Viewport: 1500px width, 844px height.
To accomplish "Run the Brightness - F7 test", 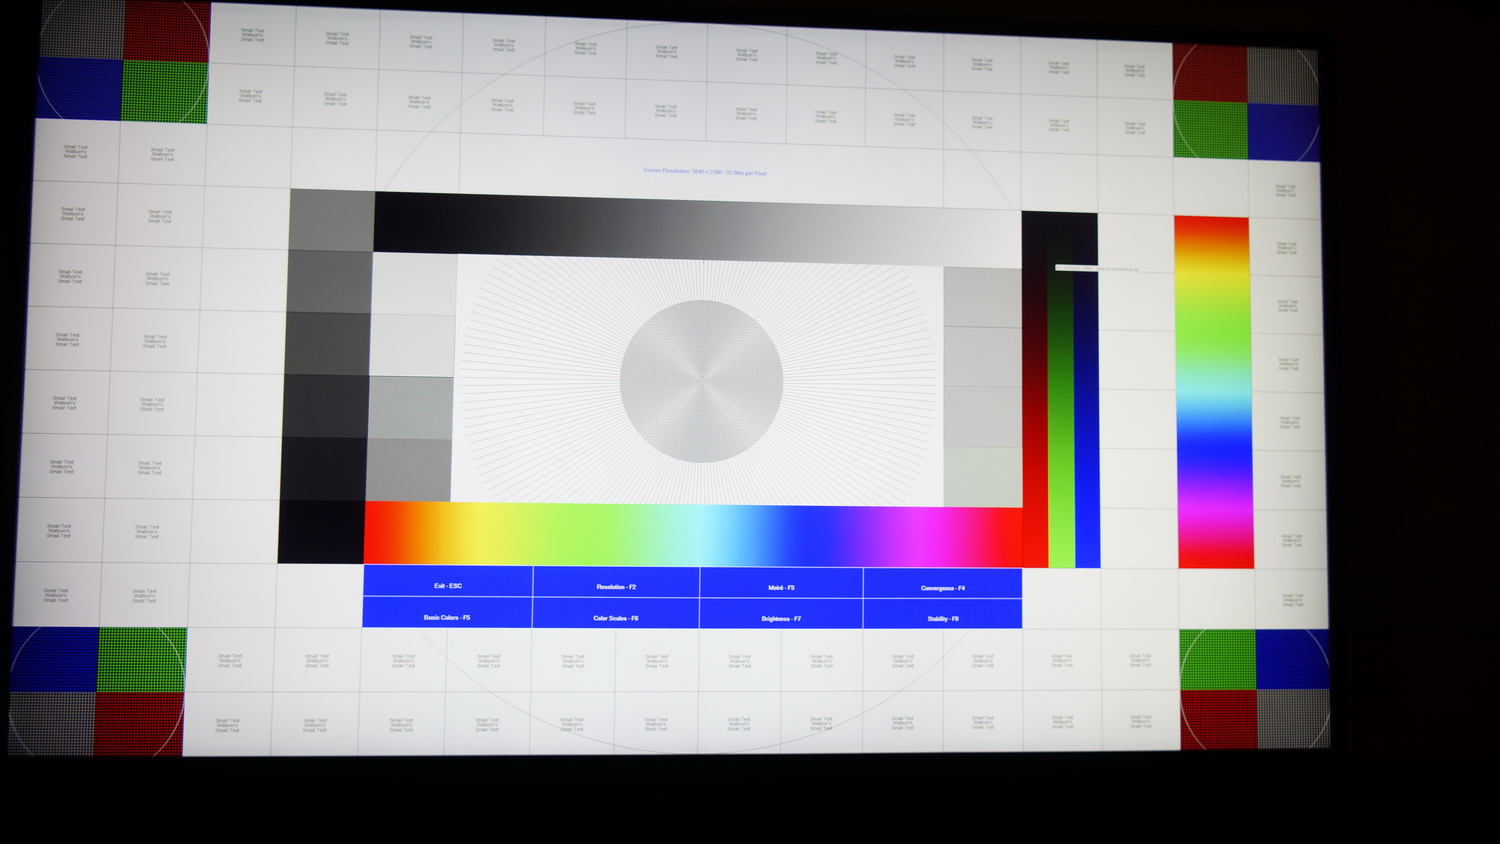I will (781, 618).
